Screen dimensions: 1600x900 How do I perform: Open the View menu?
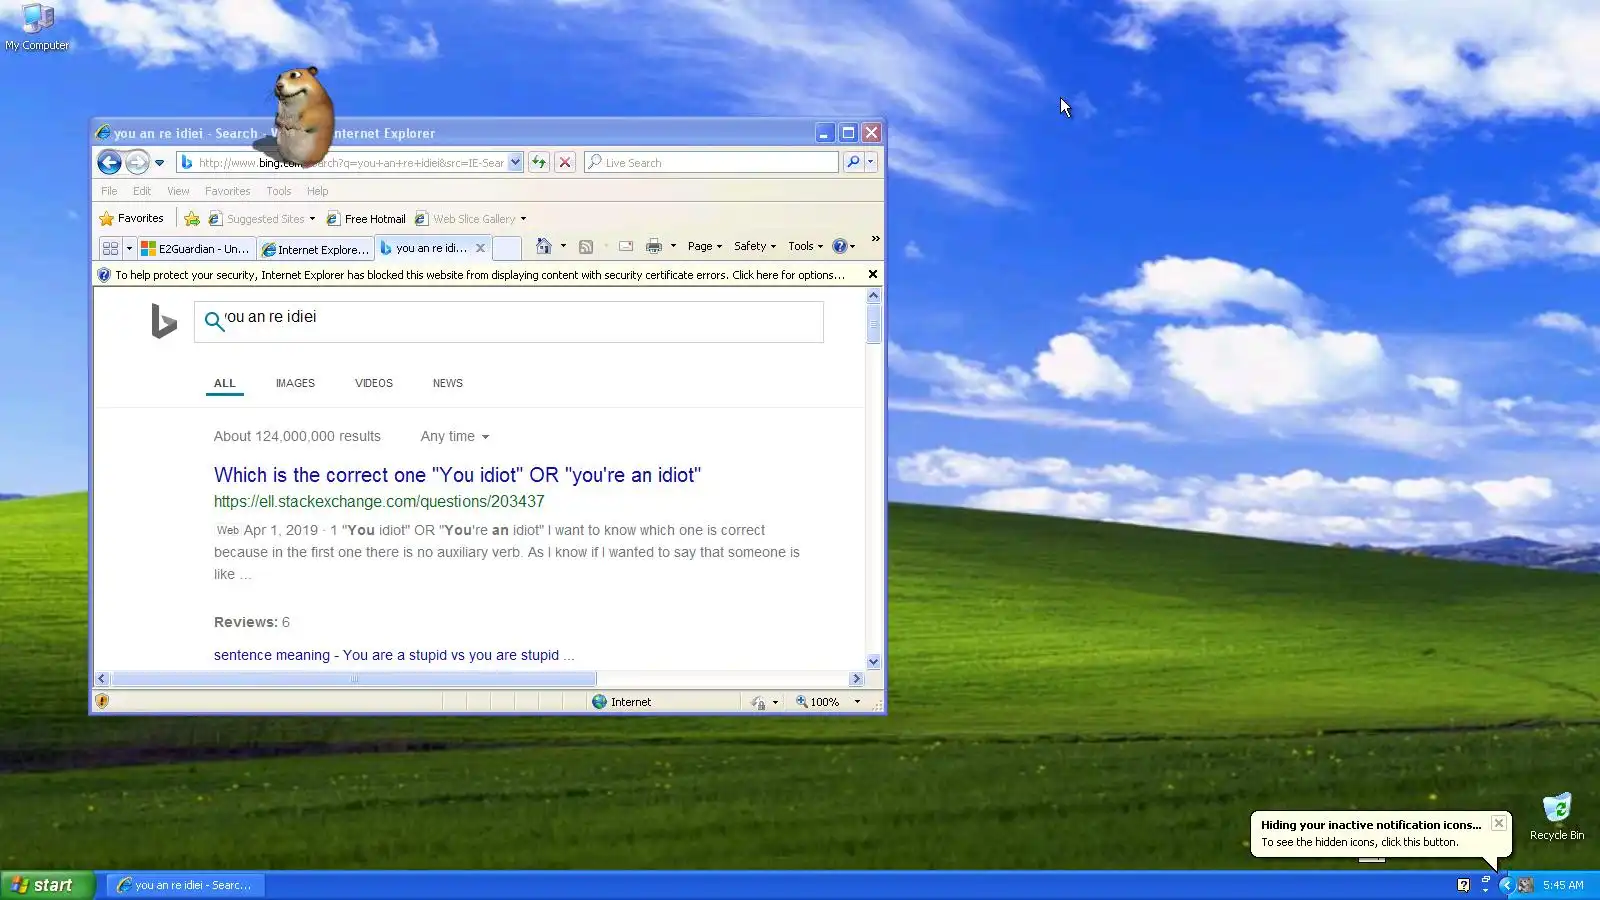178,191
